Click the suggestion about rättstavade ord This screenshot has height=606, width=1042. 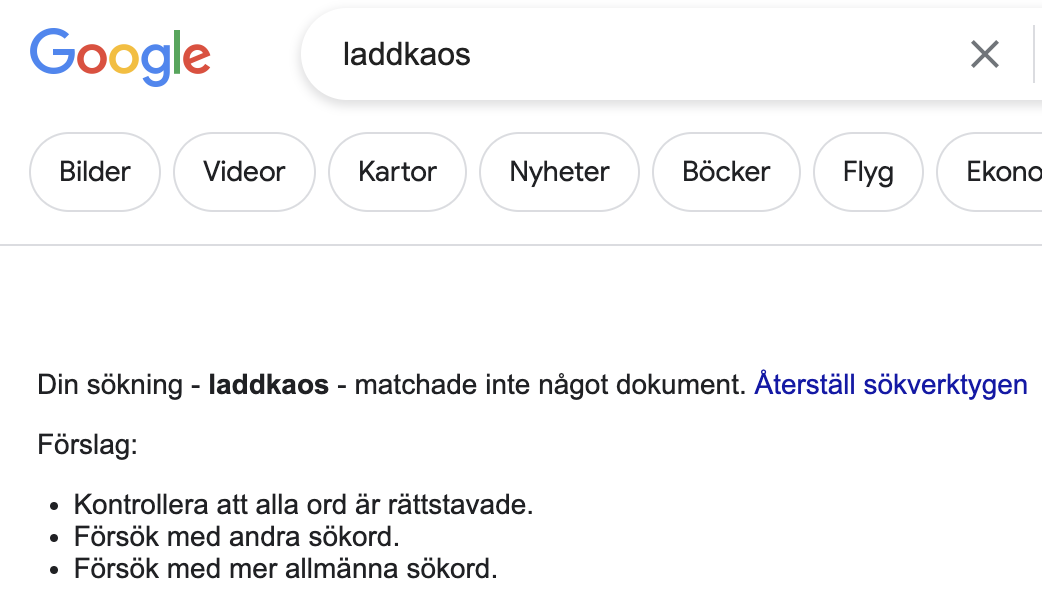click(304, 505)
